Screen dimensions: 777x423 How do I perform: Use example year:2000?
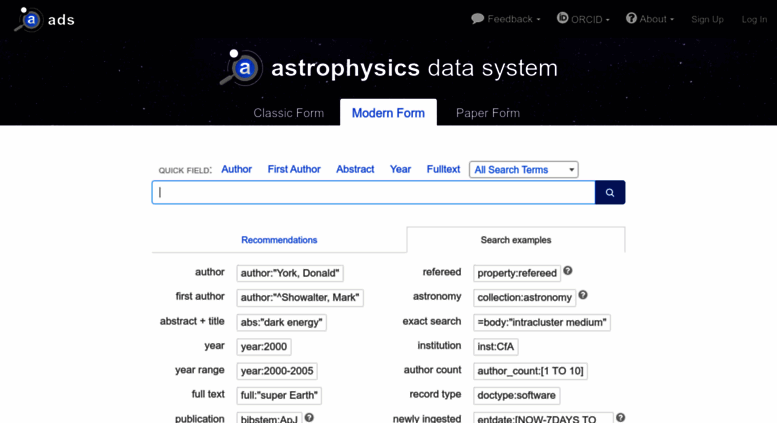(264, 347)
